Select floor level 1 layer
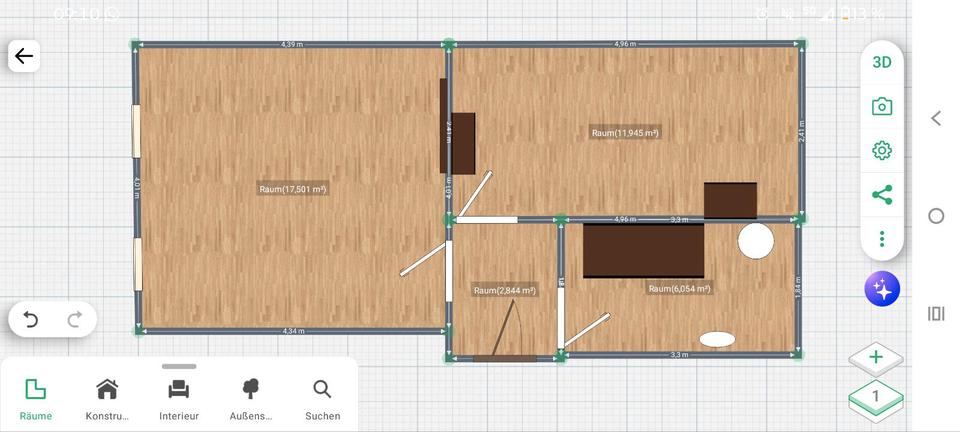Viewport: 960px width, 432px height. 876,397
